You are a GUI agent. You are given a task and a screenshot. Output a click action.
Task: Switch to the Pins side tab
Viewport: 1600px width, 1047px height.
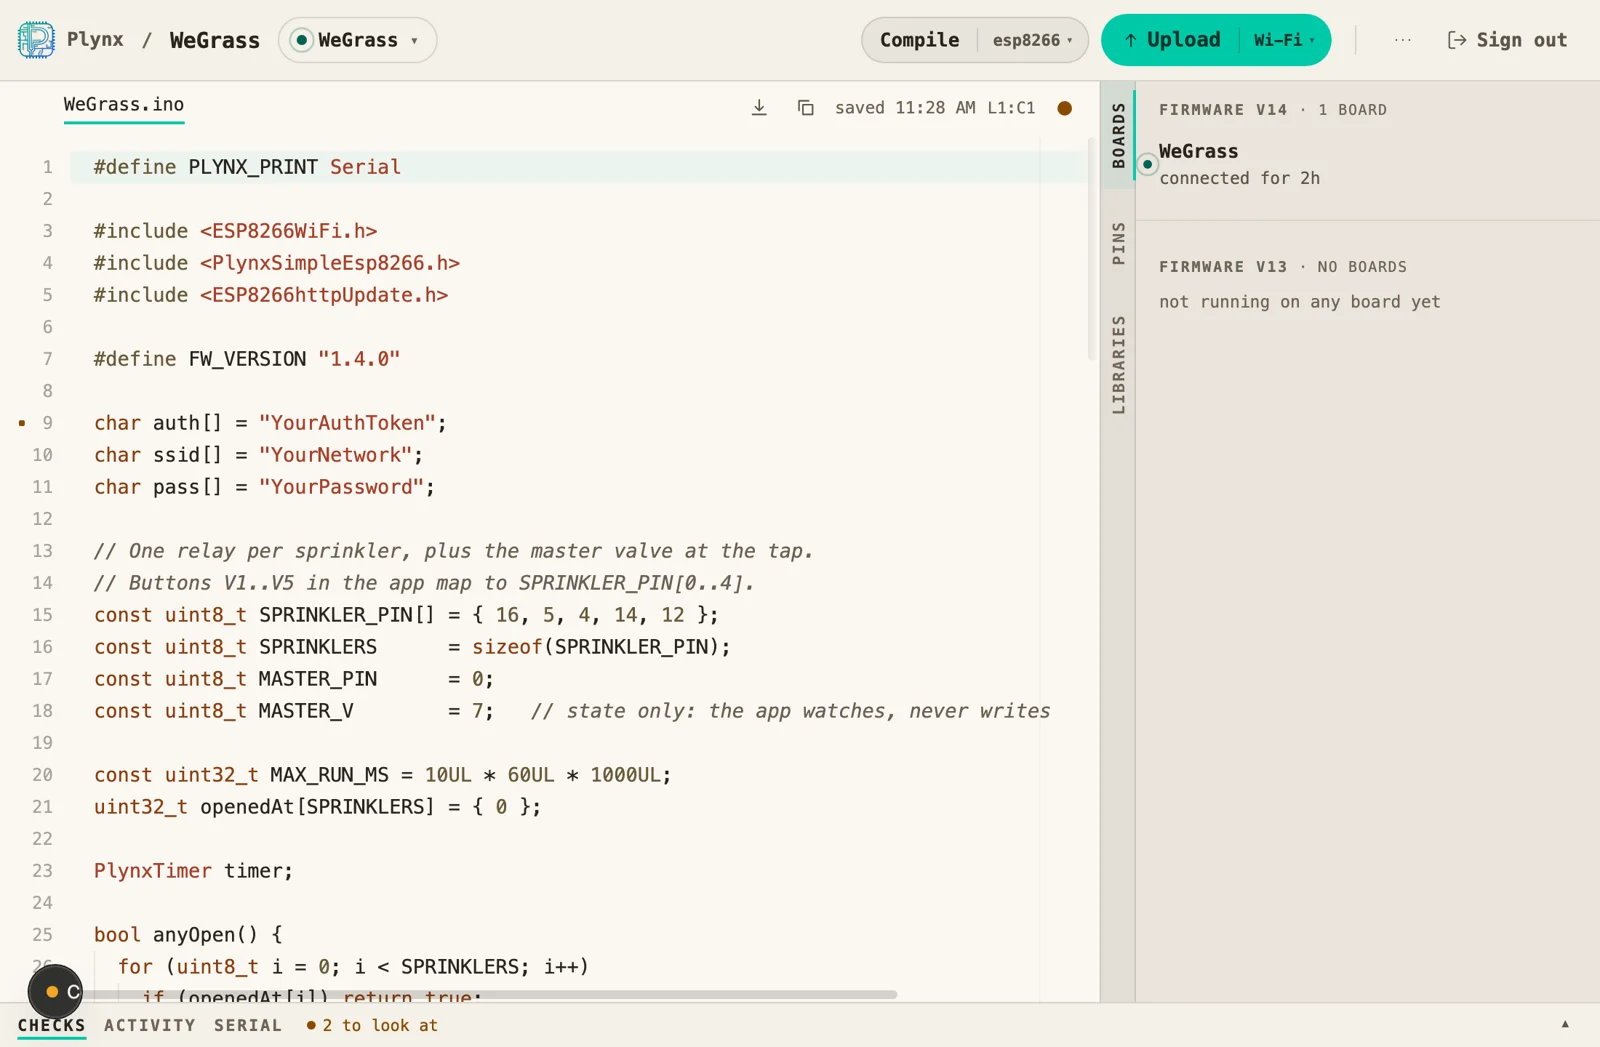pos(1118,244)
